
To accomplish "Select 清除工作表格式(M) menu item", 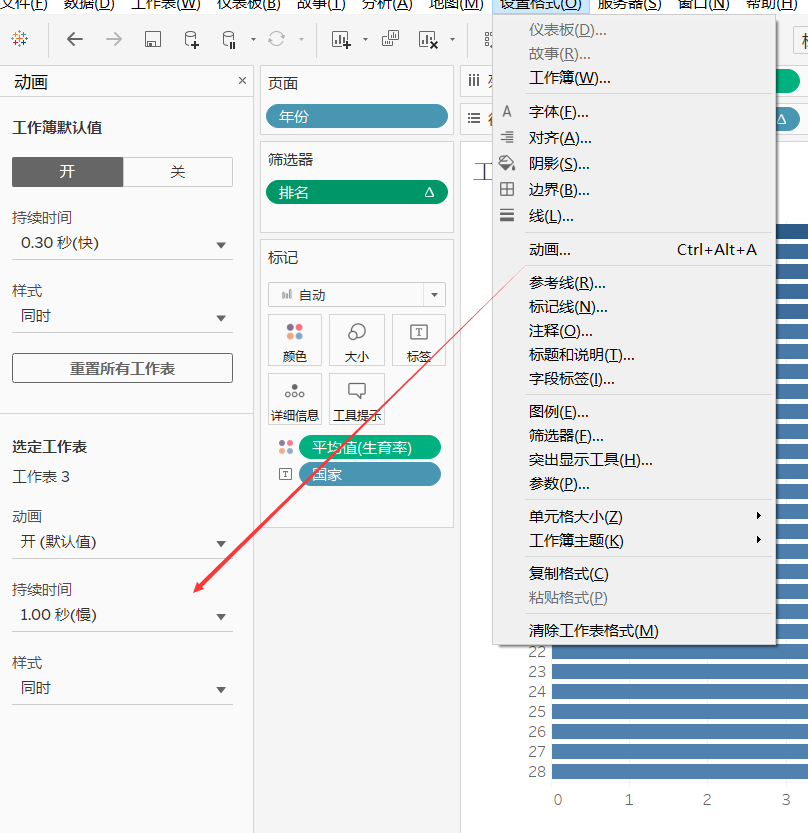I will (x=634, y=631).
